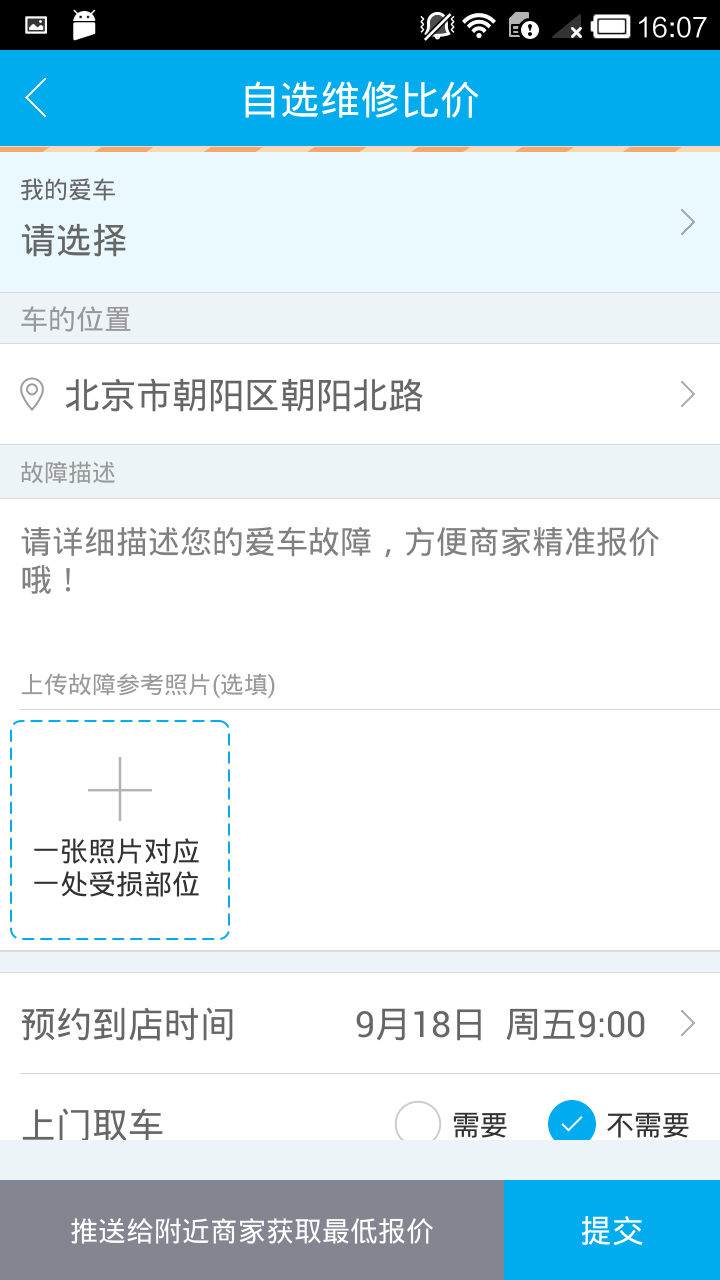Image resolution: width=720 pixels, height=1280 pixels.
Task: Tap 推送给附近商家获取最低报价 banner
Action: (252, 1230)
